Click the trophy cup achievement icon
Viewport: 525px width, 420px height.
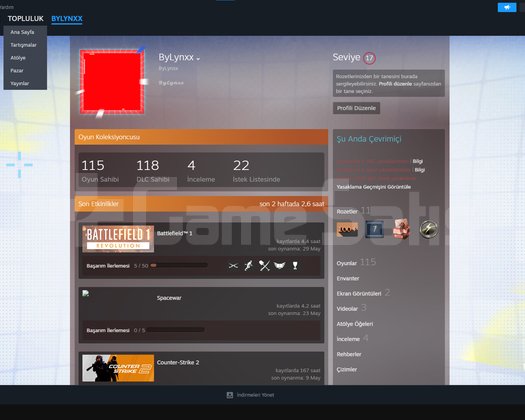coord(295,266)
